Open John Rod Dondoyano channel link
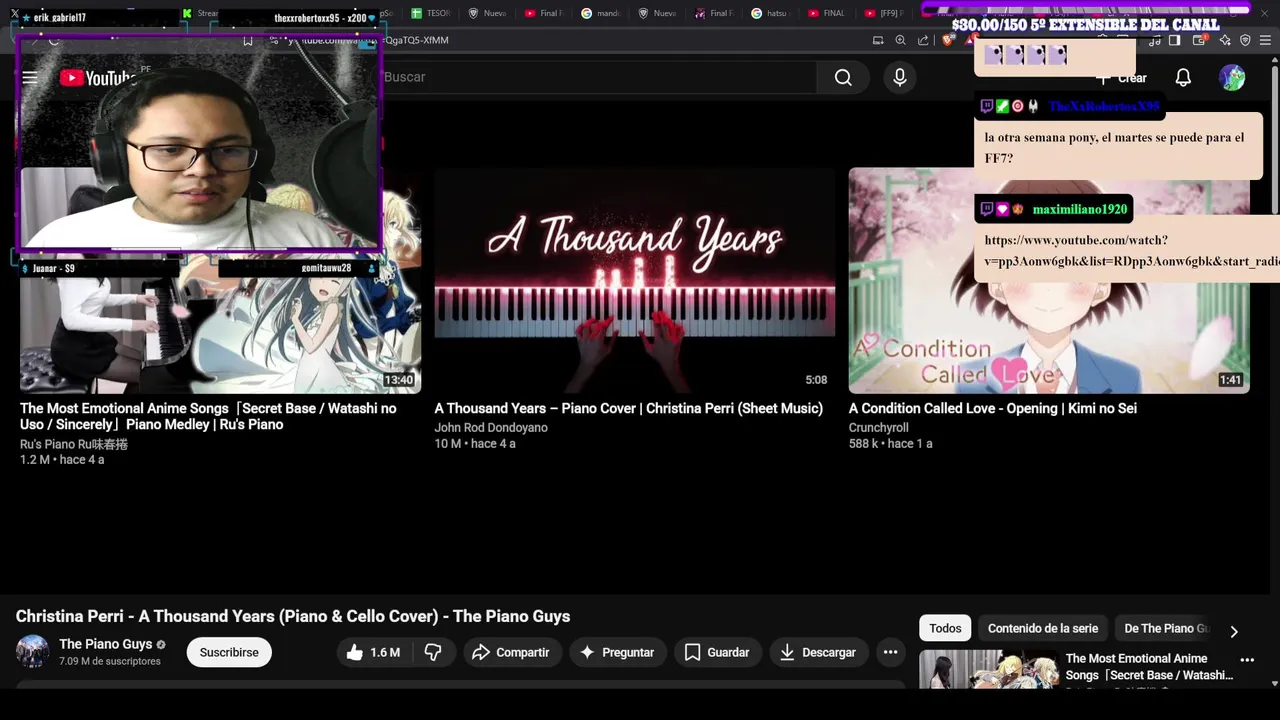This screenshot has width=1280, height=720. coord(491,428)
